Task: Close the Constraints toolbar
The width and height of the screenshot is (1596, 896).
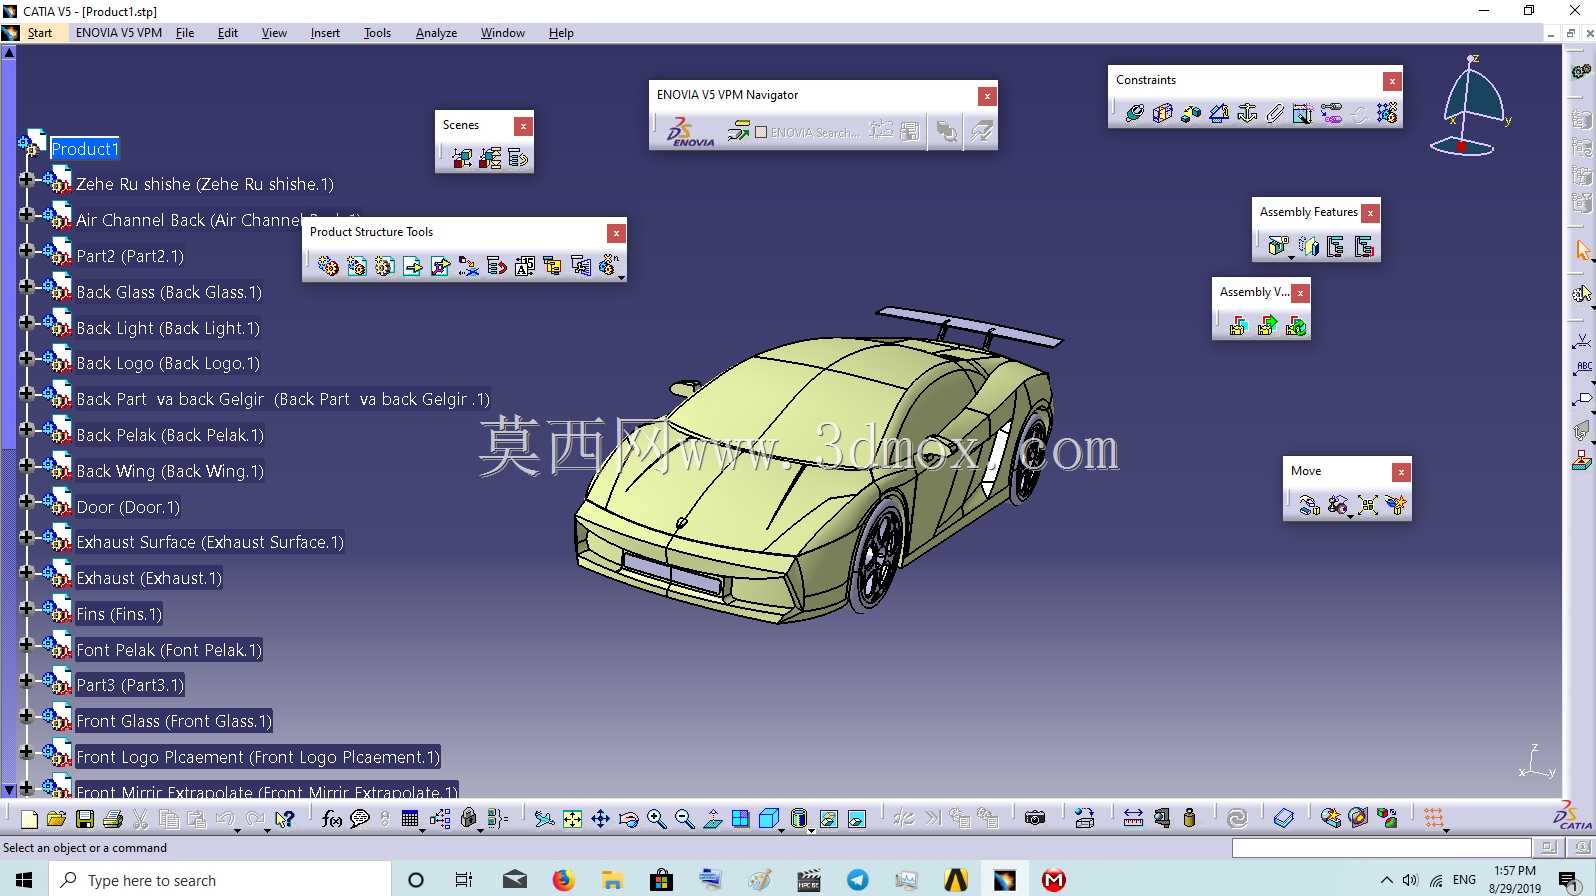Action: click(x=1392, y=81)
